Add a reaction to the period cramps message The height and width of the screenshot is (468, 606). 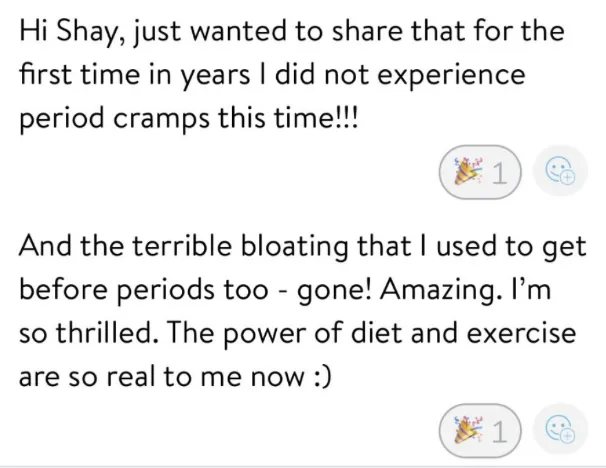coord(557,175)
